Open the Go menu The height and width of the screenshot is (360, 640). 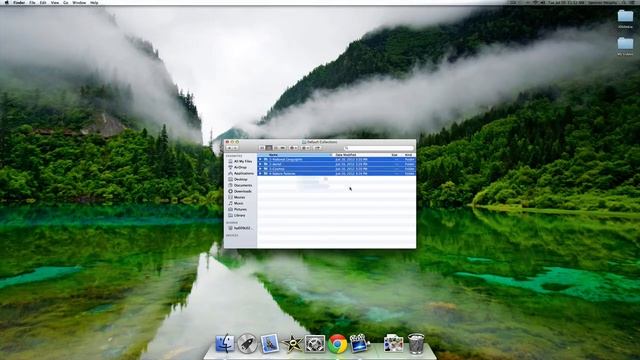coord(66,2)
